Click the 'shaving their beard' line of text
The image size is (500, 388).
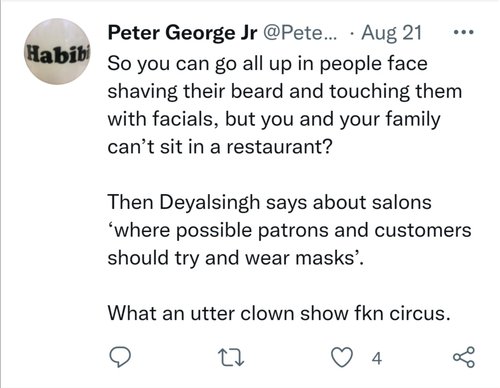(x=285, y=91)
